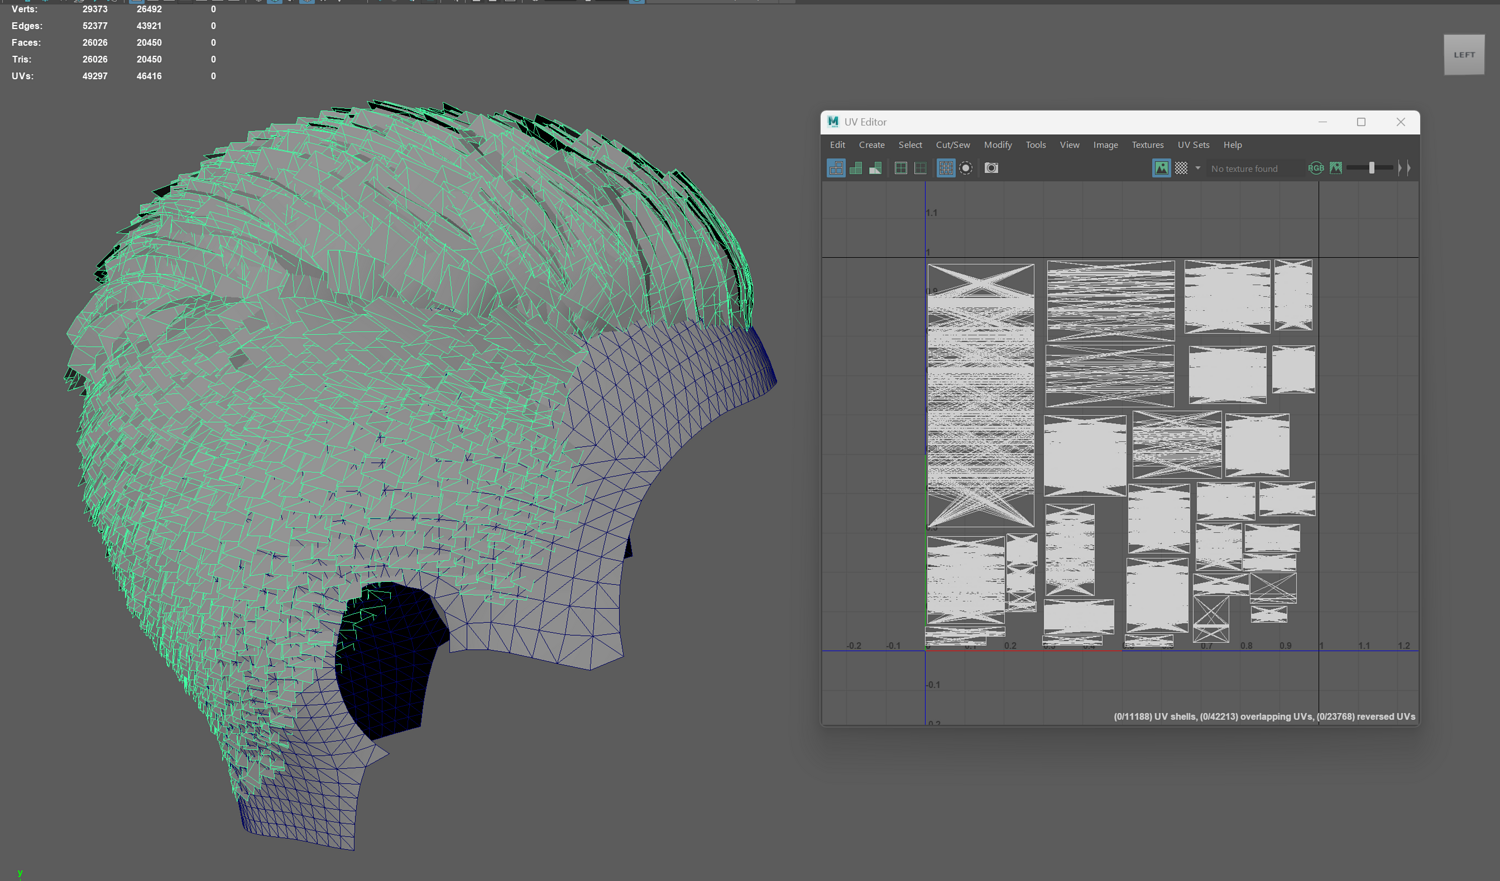Maximize the UV Editor window

pos(1361,122)
